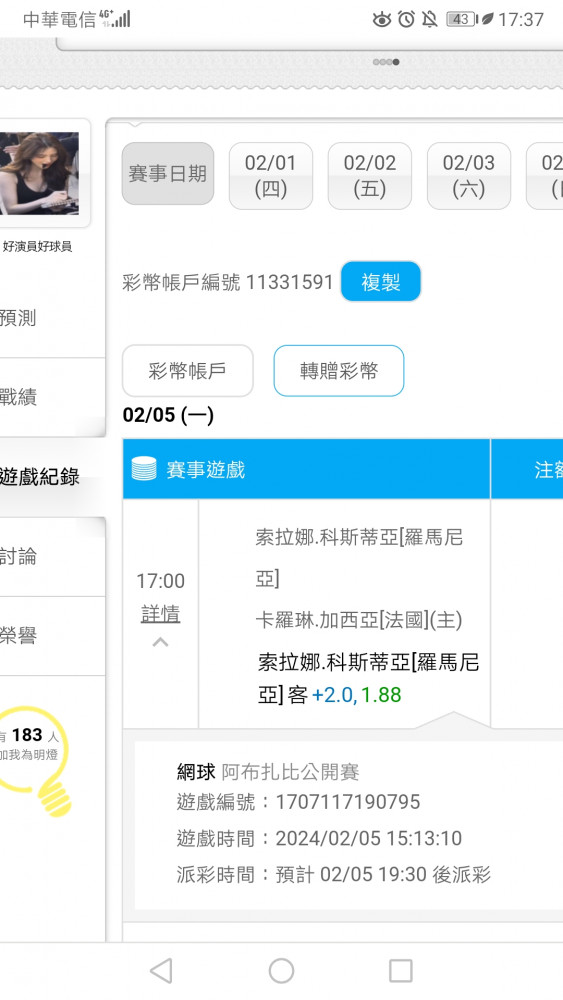Collapse the 17:00 match details chevron
563x1000 pixels.
click(161, 642)
